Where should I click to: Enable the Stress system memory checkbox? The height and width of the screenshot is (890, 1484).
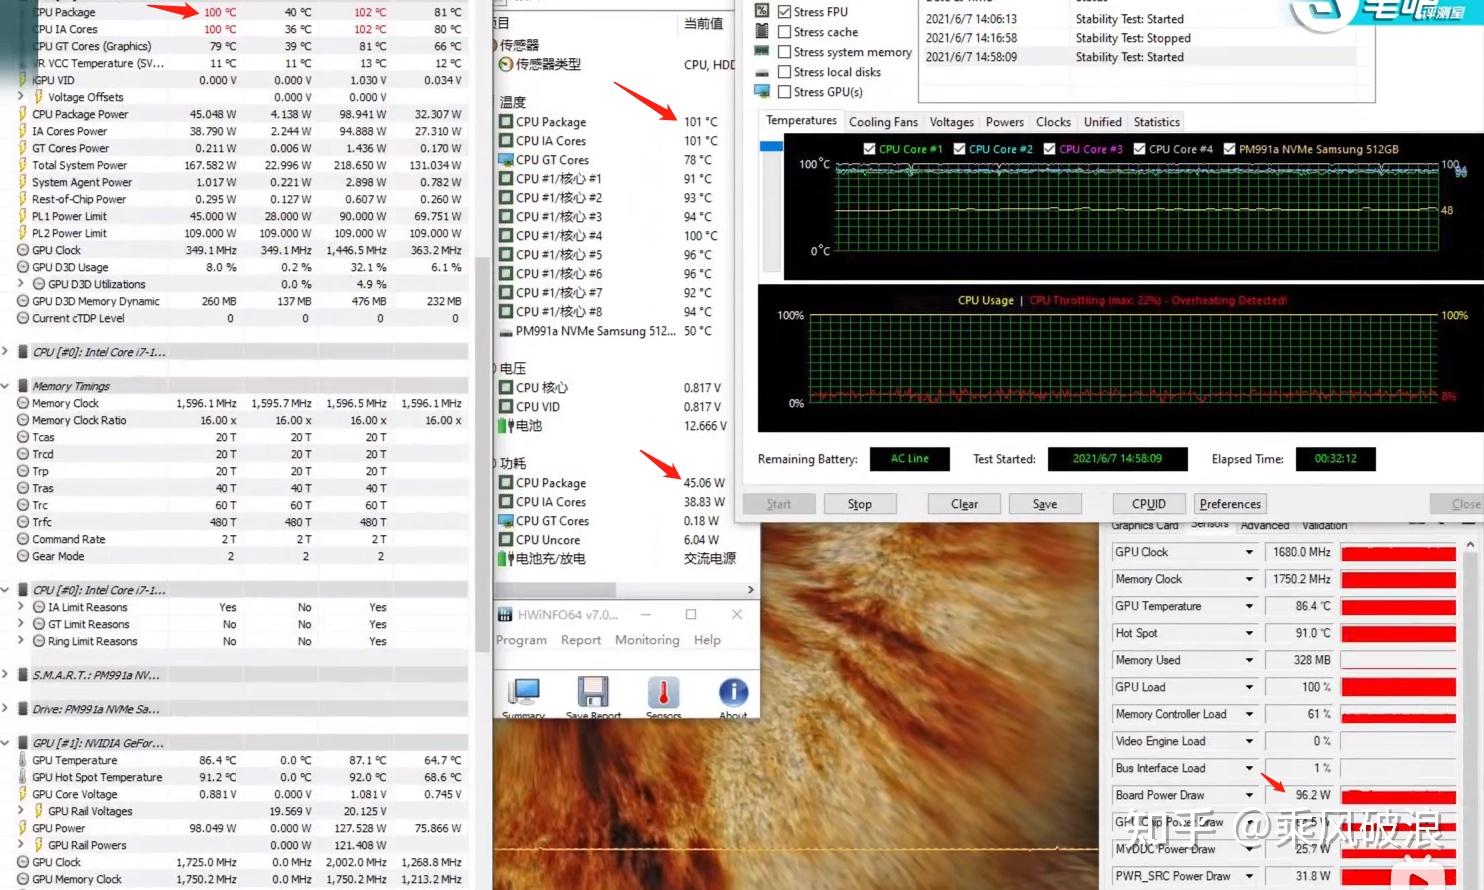coord(785,51)
